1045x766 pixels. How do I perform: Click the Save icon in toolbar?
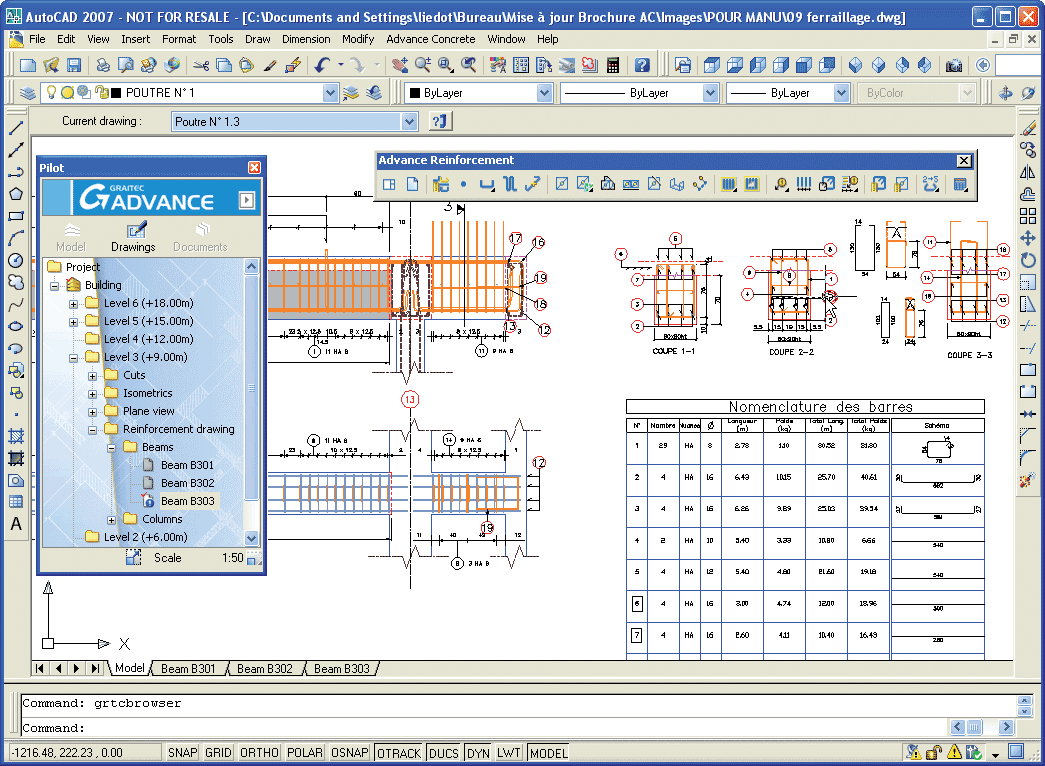(74, 65)
